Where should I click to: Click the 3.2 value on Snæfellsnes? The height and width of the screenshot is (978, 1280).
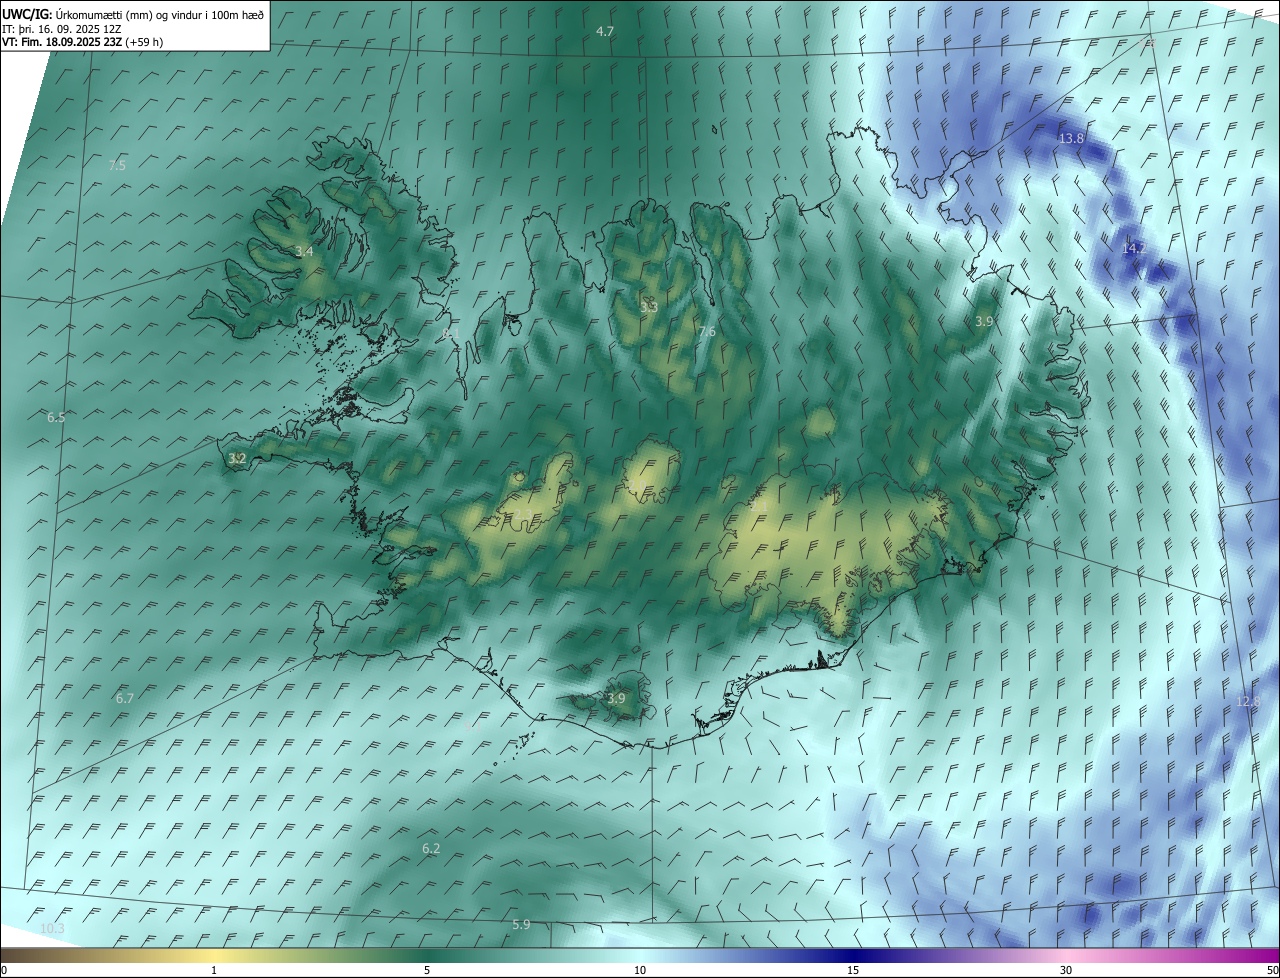(237, 459)
